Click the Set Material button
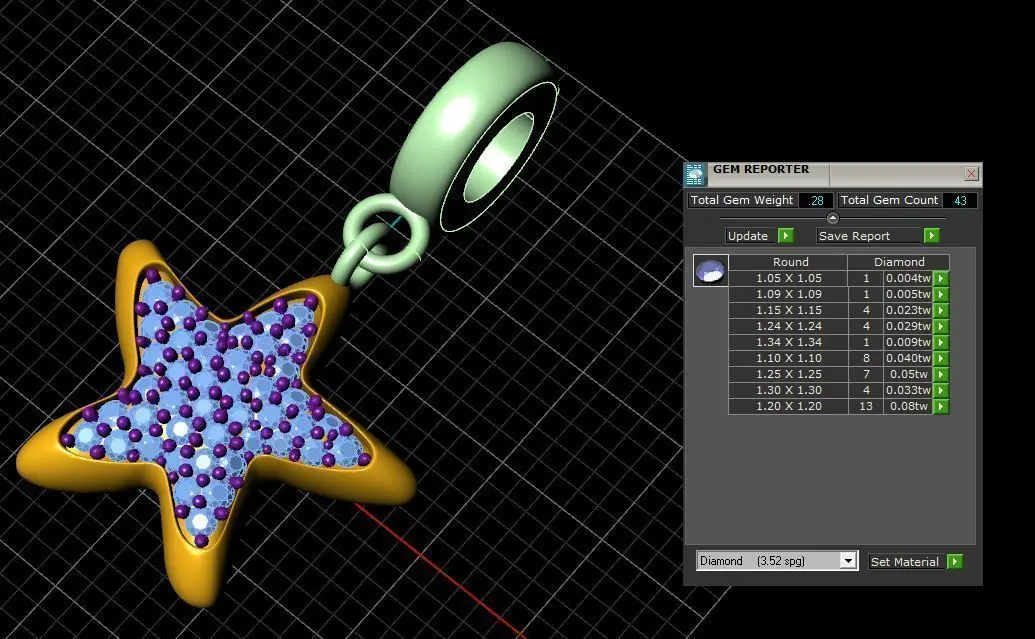 [908, 562]
